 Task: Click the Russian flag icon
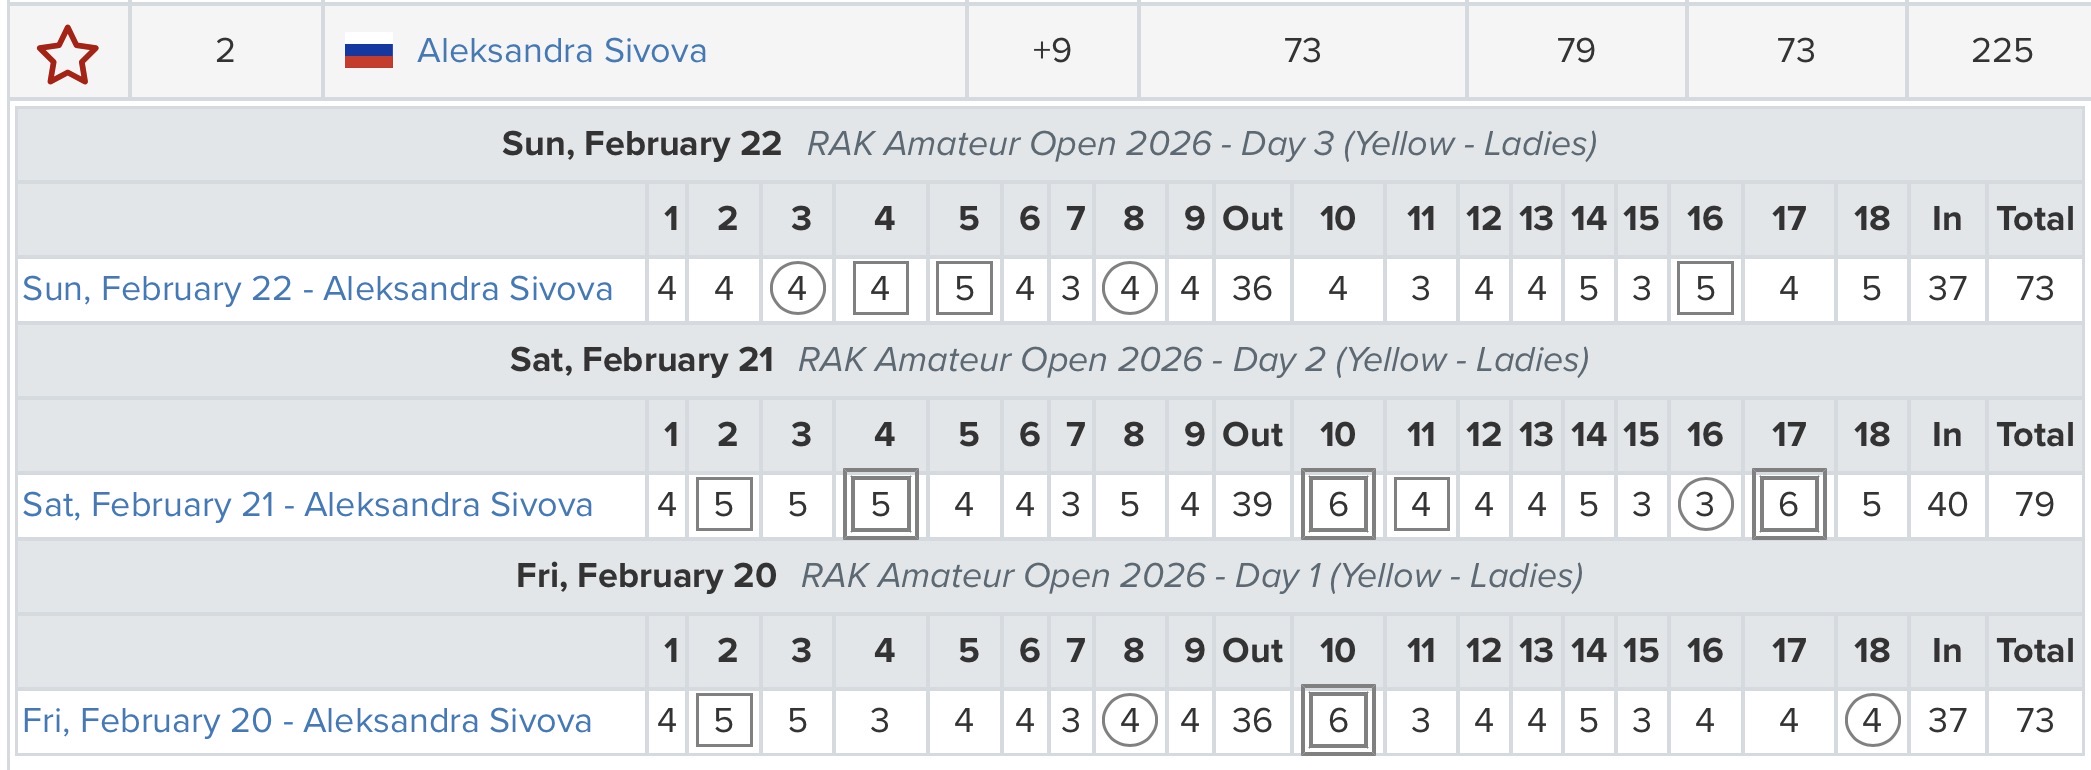click(368, 51)
